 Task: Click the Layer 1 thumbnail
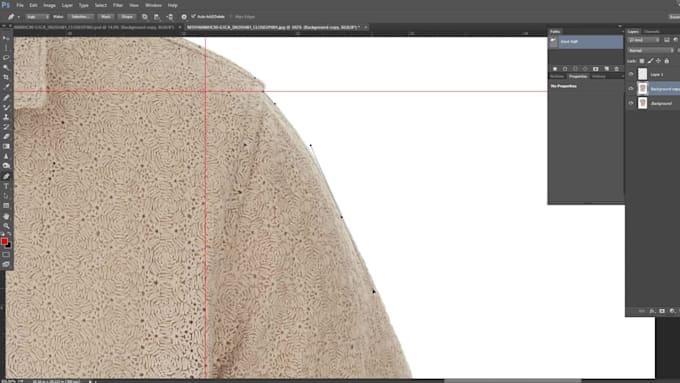tap(643, 74)
